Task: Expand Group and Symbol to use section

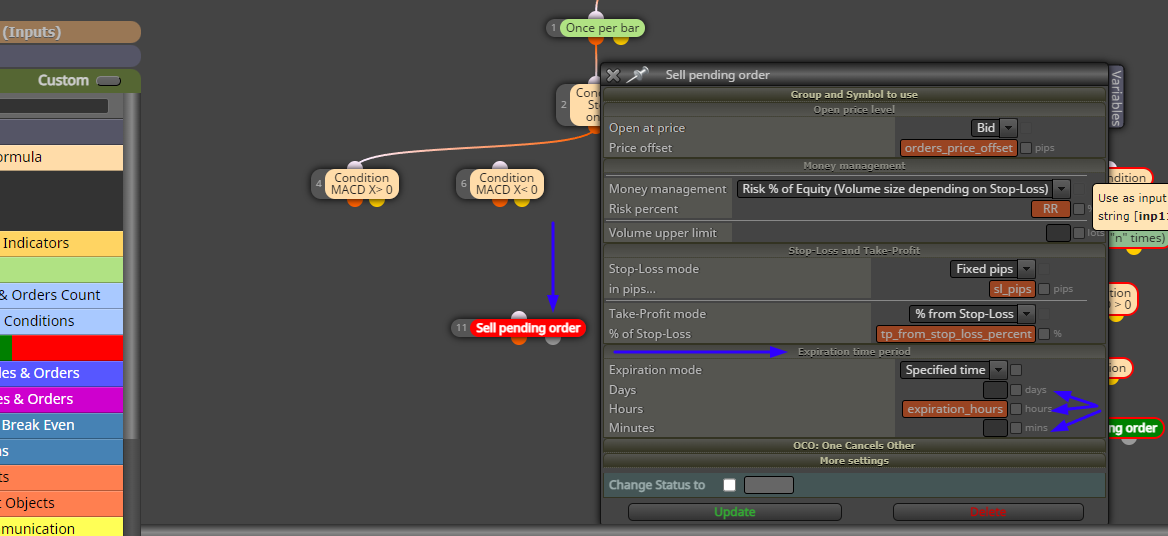Action: 854,95
